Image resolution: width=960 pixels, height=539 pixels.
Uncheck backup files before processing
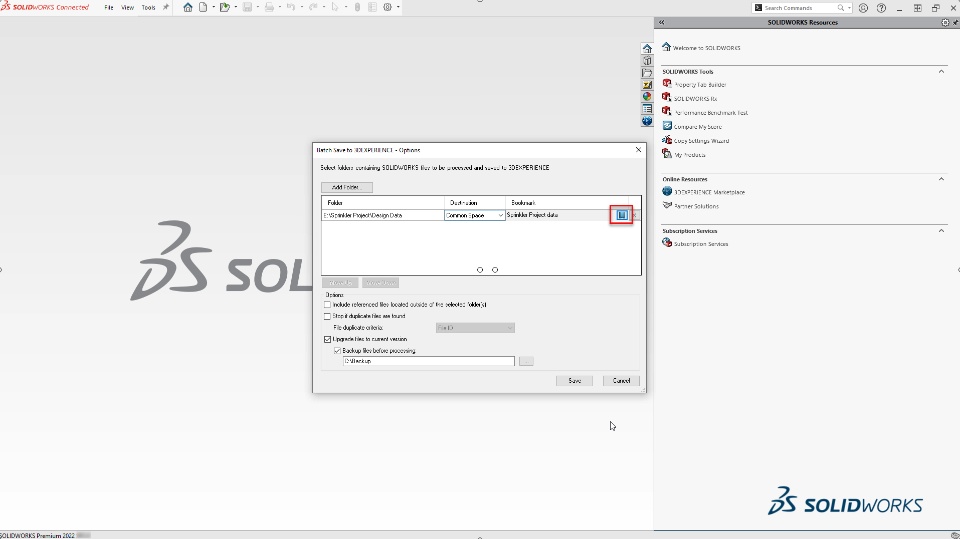pyautogui.click(x=337, y=351)
